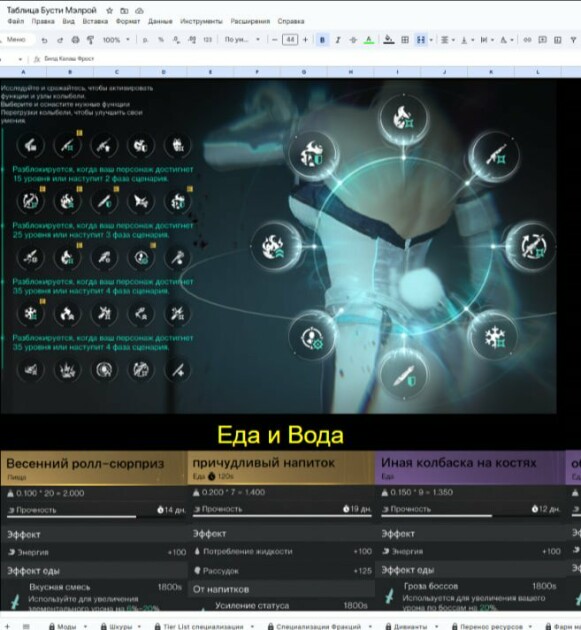
Task: Add a new sheet with plus
Action: click(x=6, y=626)
